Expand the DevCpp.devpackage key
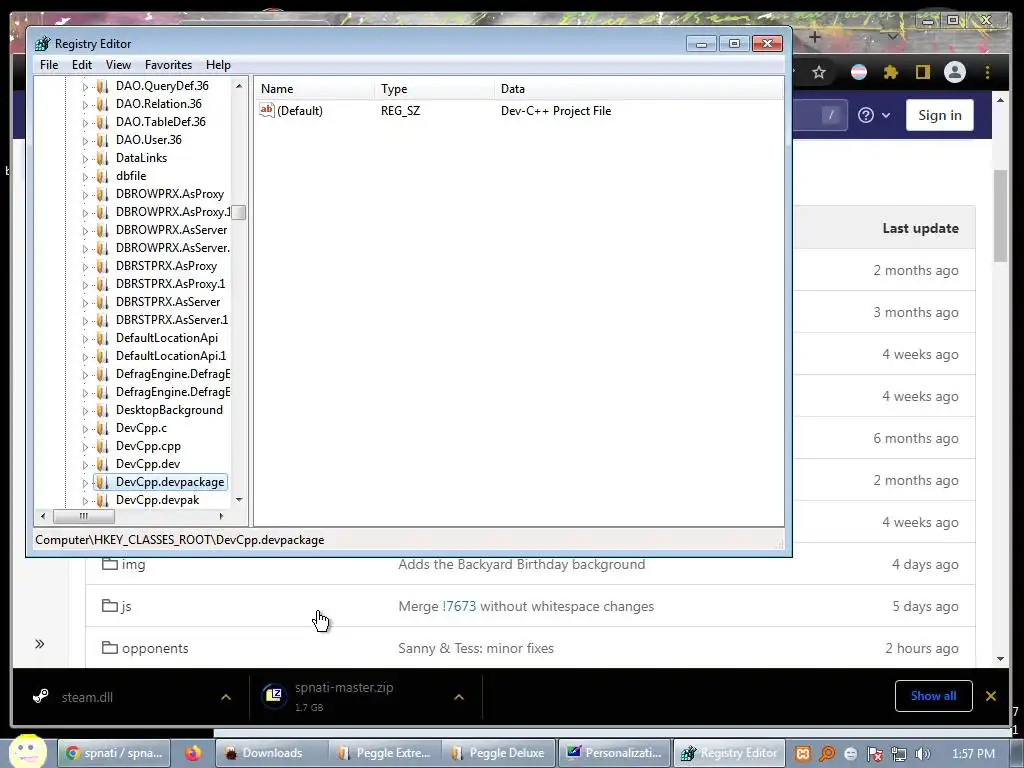 [x=85, y=483]
